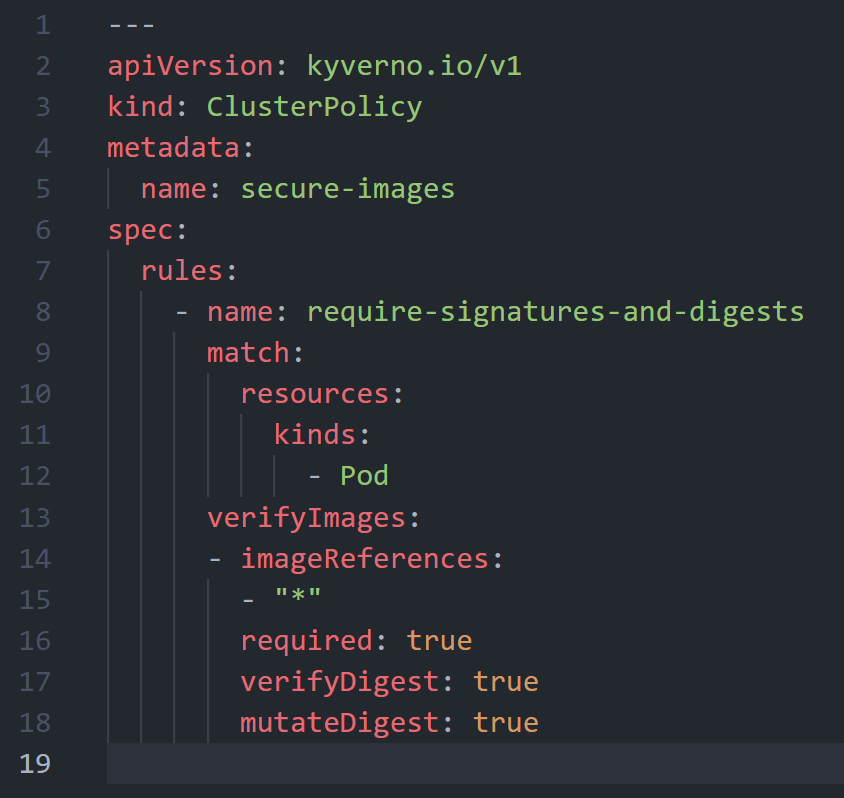This screenshot has width=844, height=798.
Task: Click the 'resources' key
Action: tap(314, 394)
